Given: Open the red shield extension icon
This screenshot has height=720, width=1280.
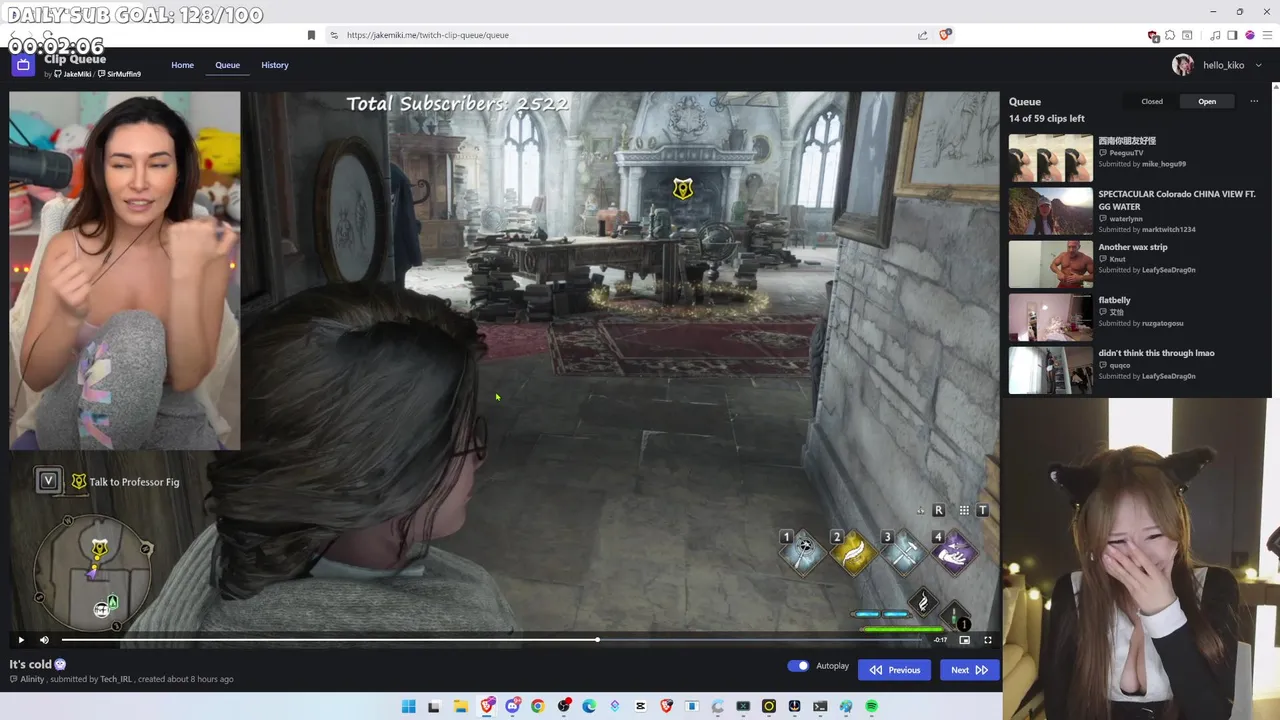Looking at the screenshot, I should tap(1153, 36).
